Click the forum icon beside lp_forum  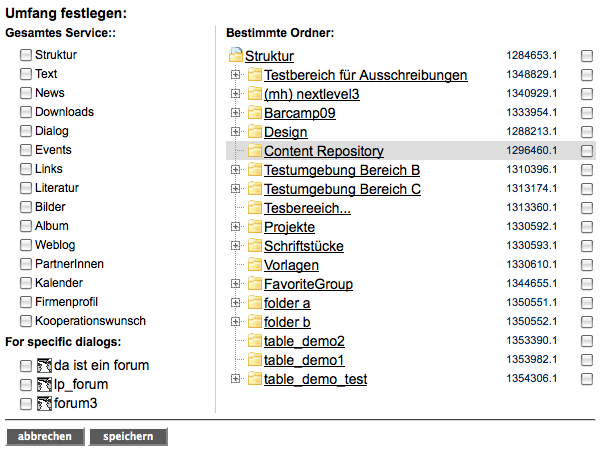[43, 385]
